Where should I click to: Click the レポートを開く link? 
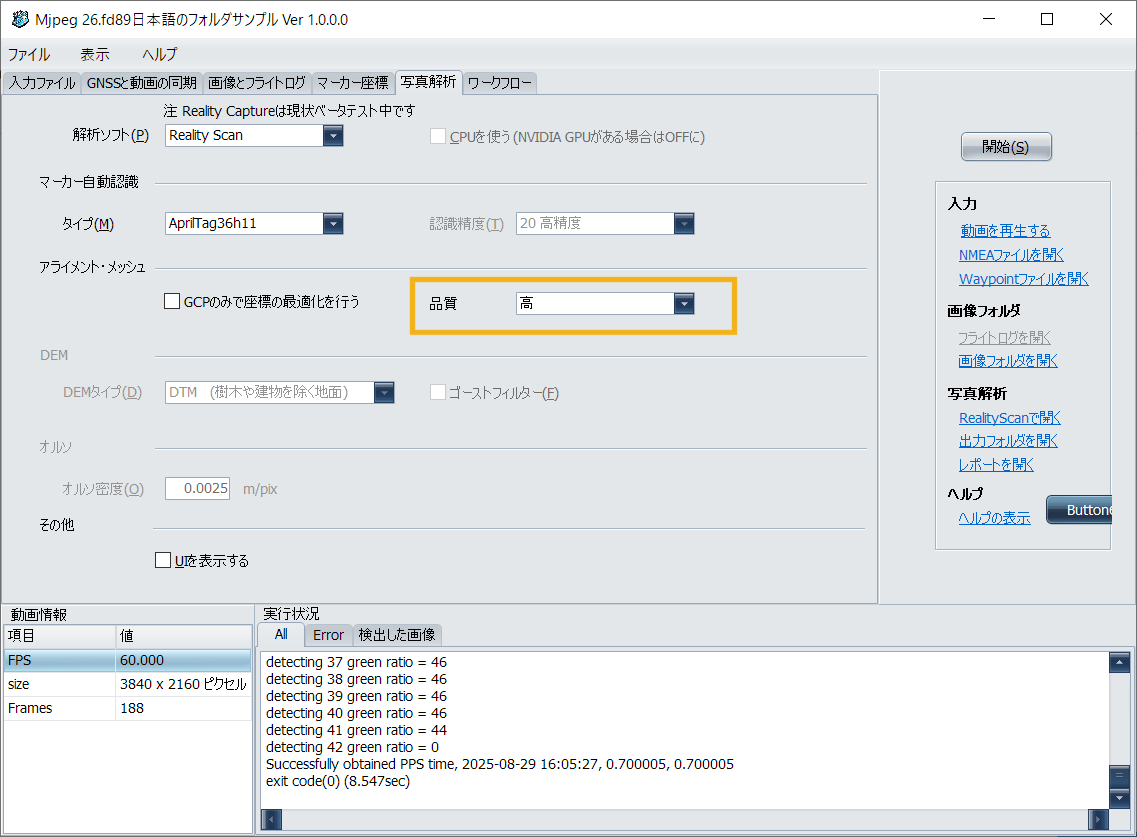(996, 465)
